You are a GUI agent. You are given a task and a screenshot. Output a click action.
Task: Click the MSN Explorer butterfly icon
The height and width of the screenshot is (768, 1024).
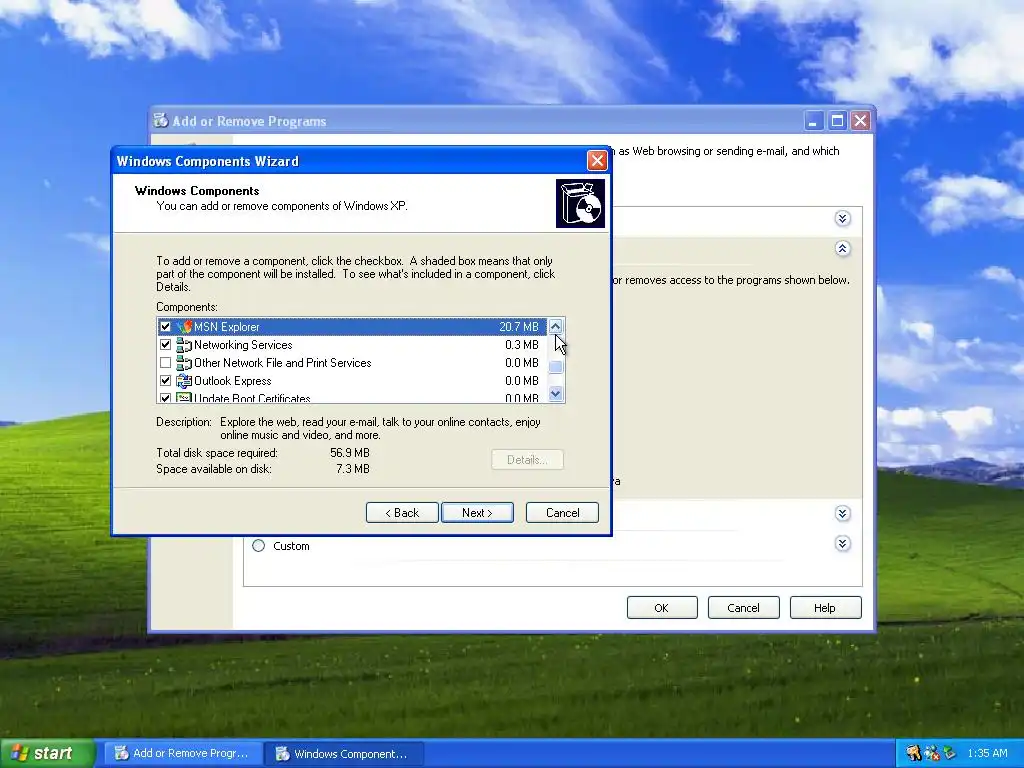coord(184,327)
